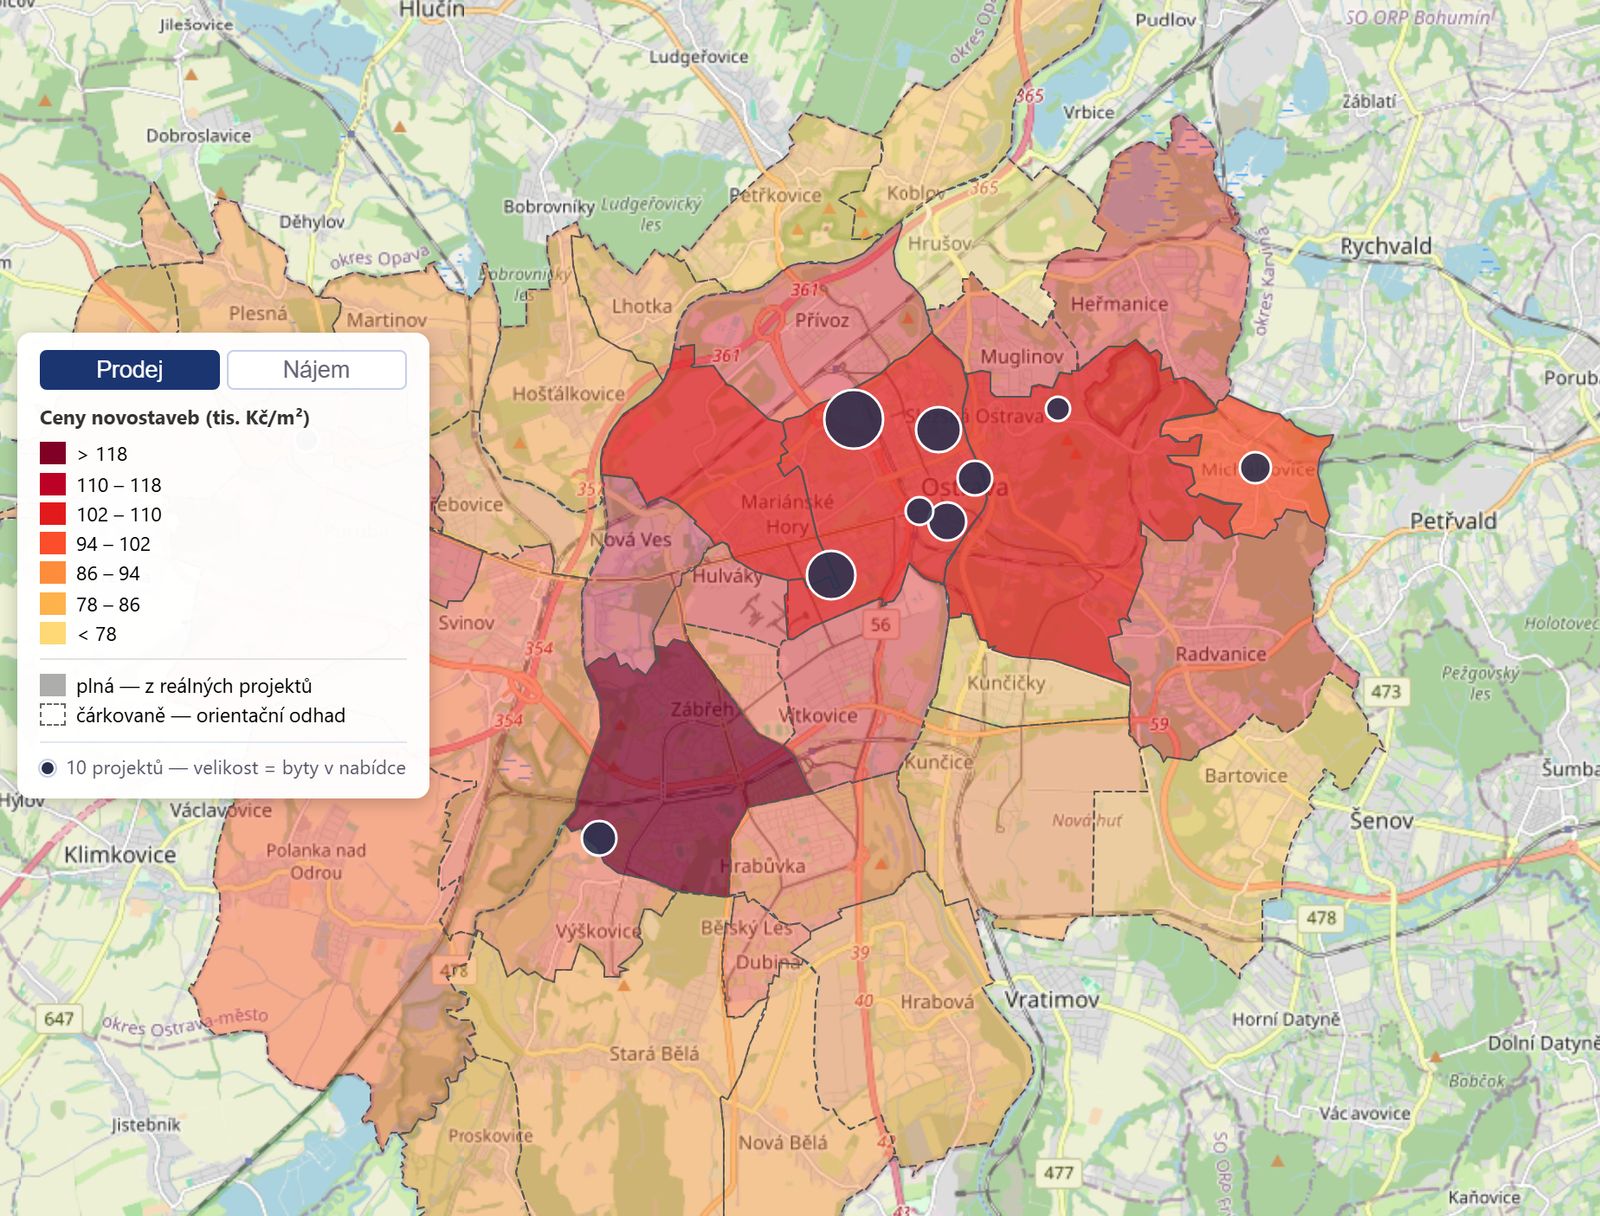Click the 'Stará Bělá' district label
Screen dimensions: 1600x1216
654,1053
